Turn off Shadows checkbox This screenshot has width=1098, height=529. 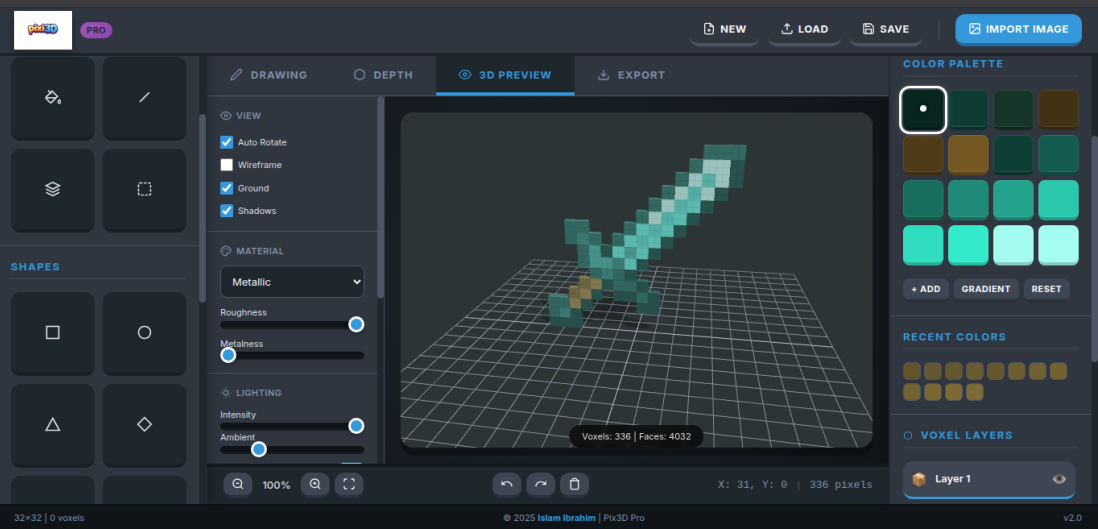(227, 211)
